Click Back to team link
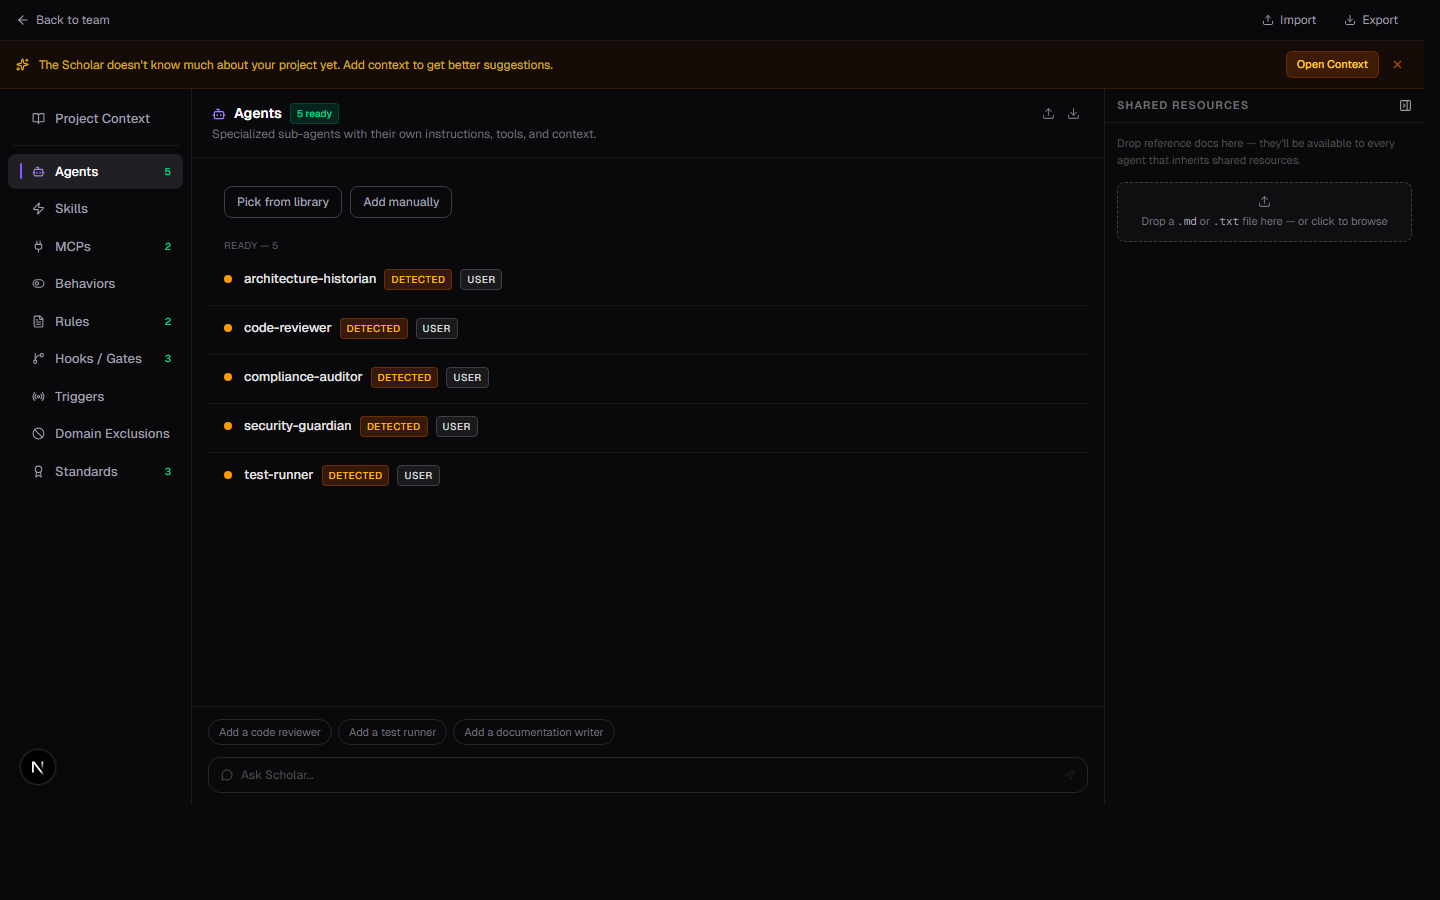The image size is (1440, 900). tap(63, 20)
